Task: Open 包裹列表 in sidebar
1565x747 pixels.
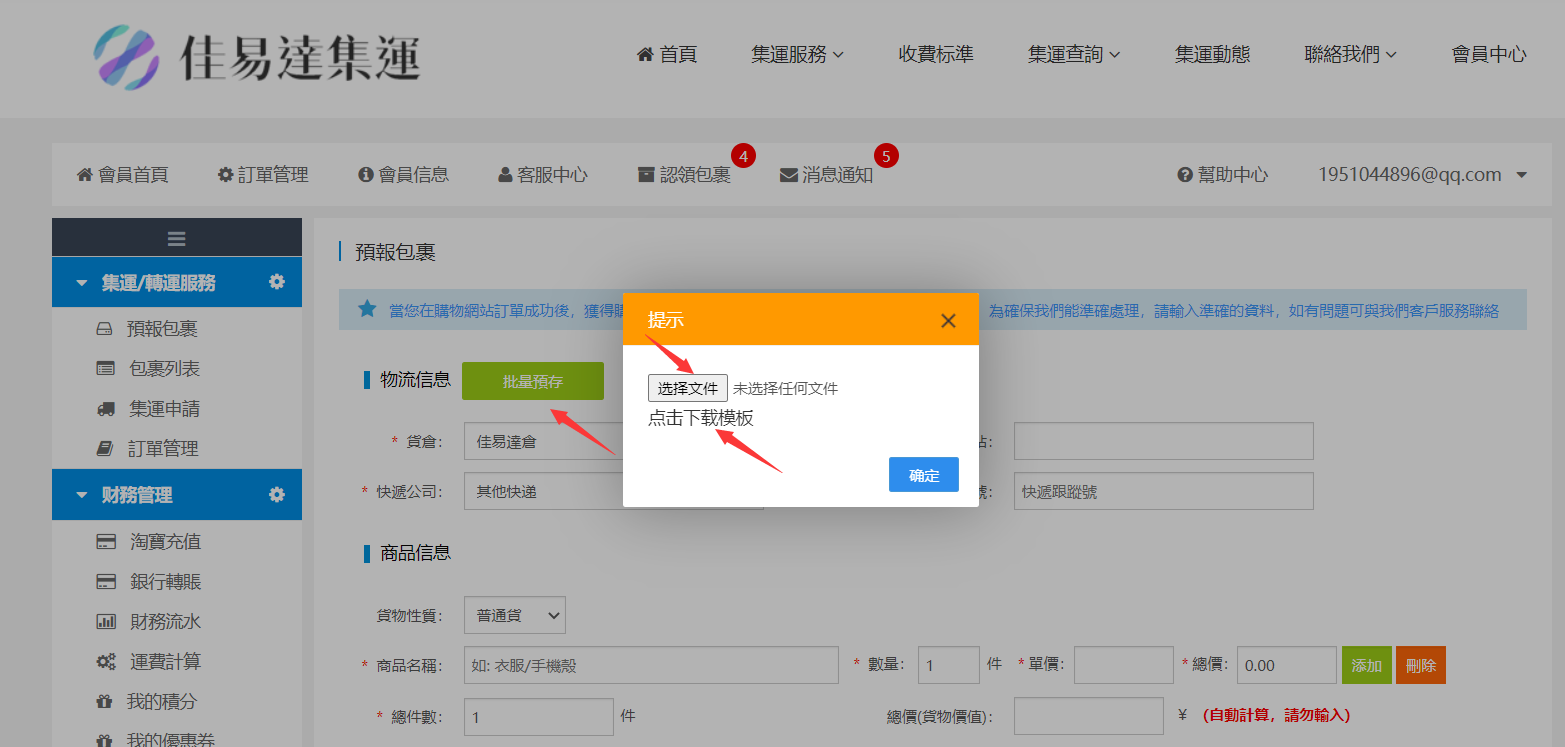Action: coord(164,369)
